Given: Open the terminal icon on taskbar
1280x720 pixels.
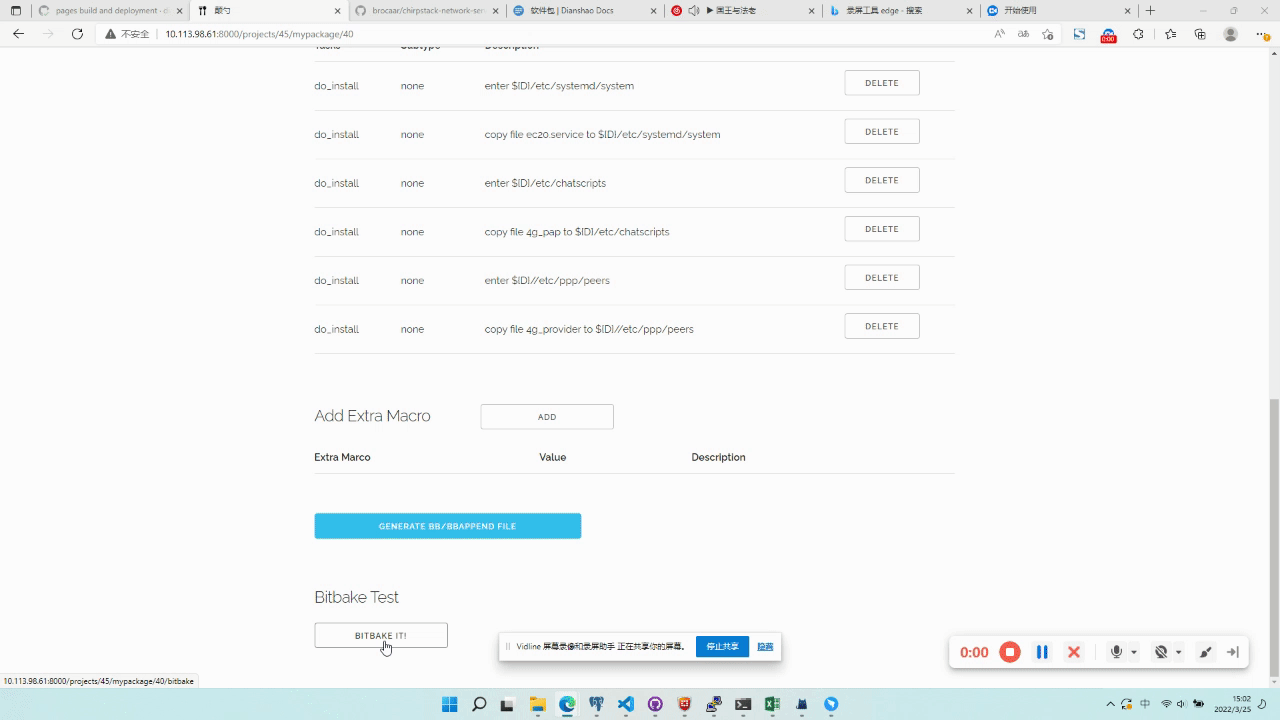Looking at the screenshot, I should point(743,704).
